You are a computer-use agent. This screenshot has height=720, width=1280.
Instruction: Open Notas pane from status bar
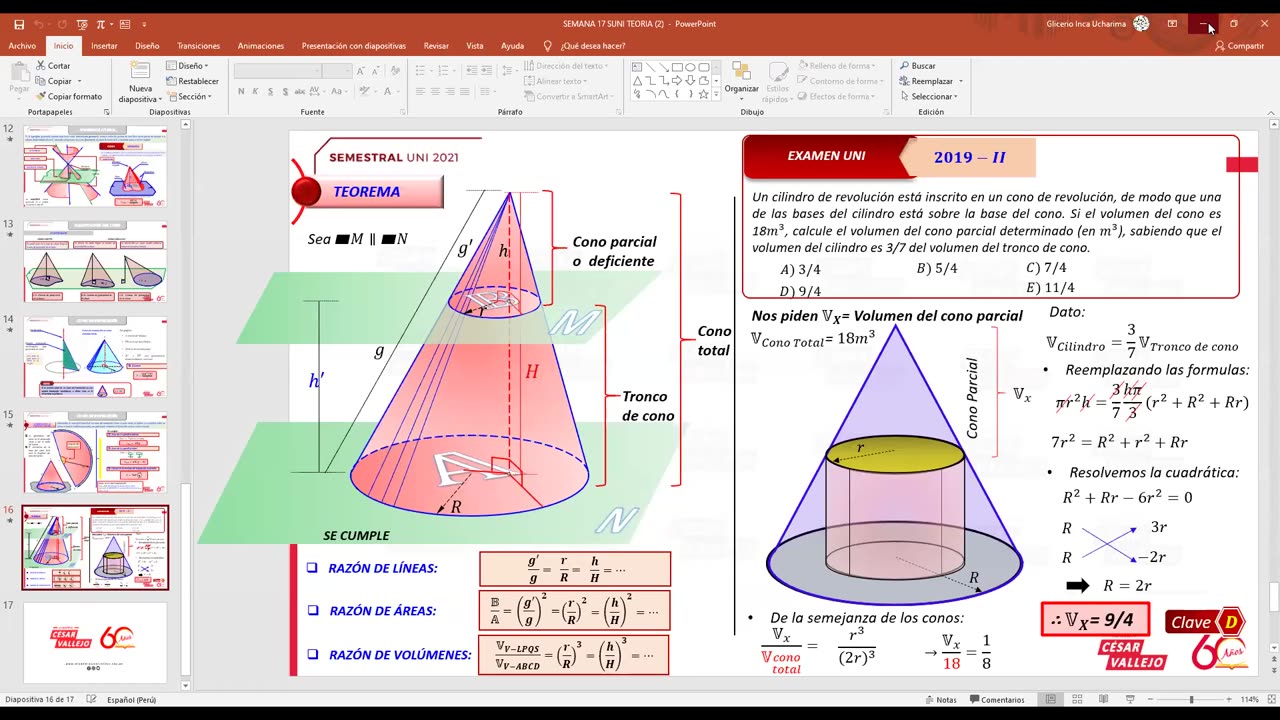(940, 700)
